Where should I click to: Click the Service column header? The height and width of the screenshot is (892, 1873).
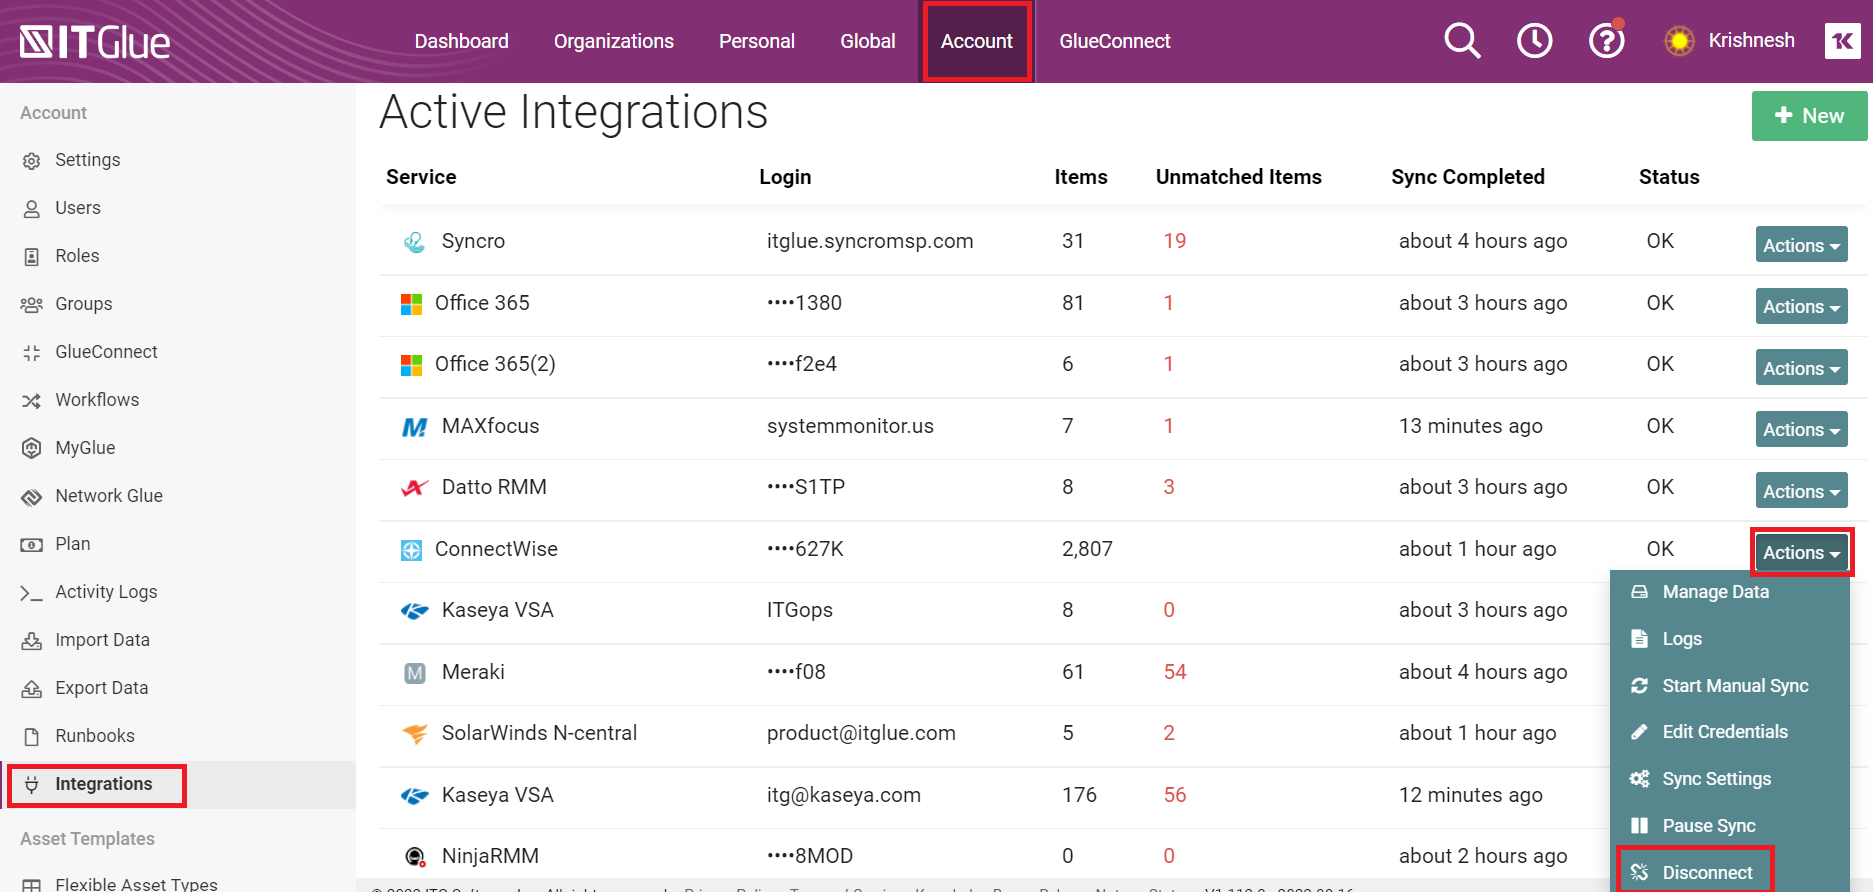[x=421, y=177]
